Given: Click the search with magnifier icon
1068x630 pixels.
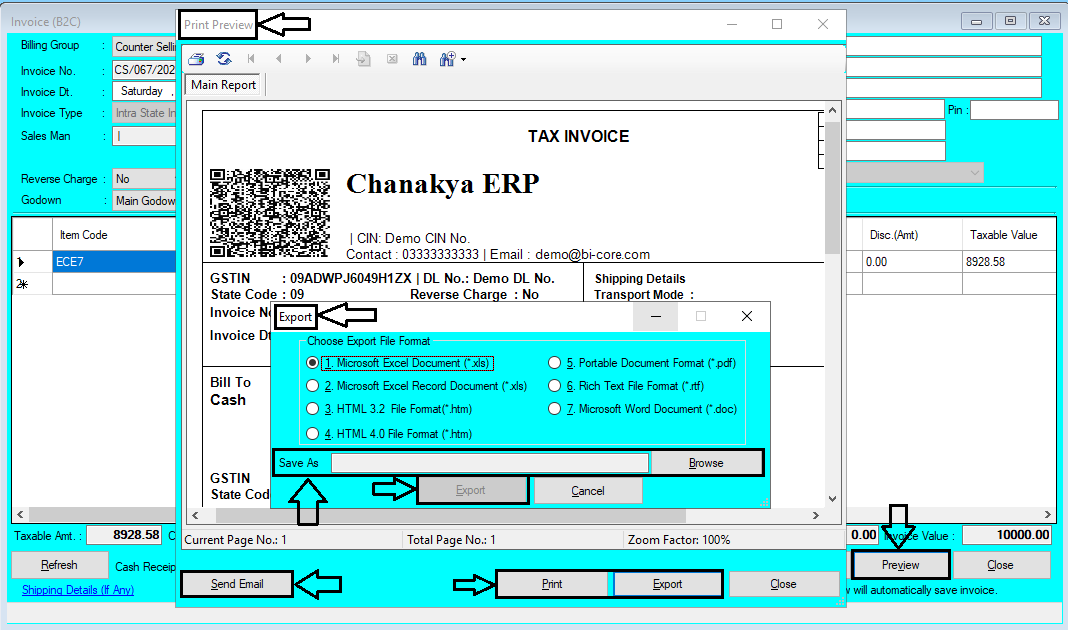Looking at the screenshot, I should pyautogui.click(x=445, y=59).
